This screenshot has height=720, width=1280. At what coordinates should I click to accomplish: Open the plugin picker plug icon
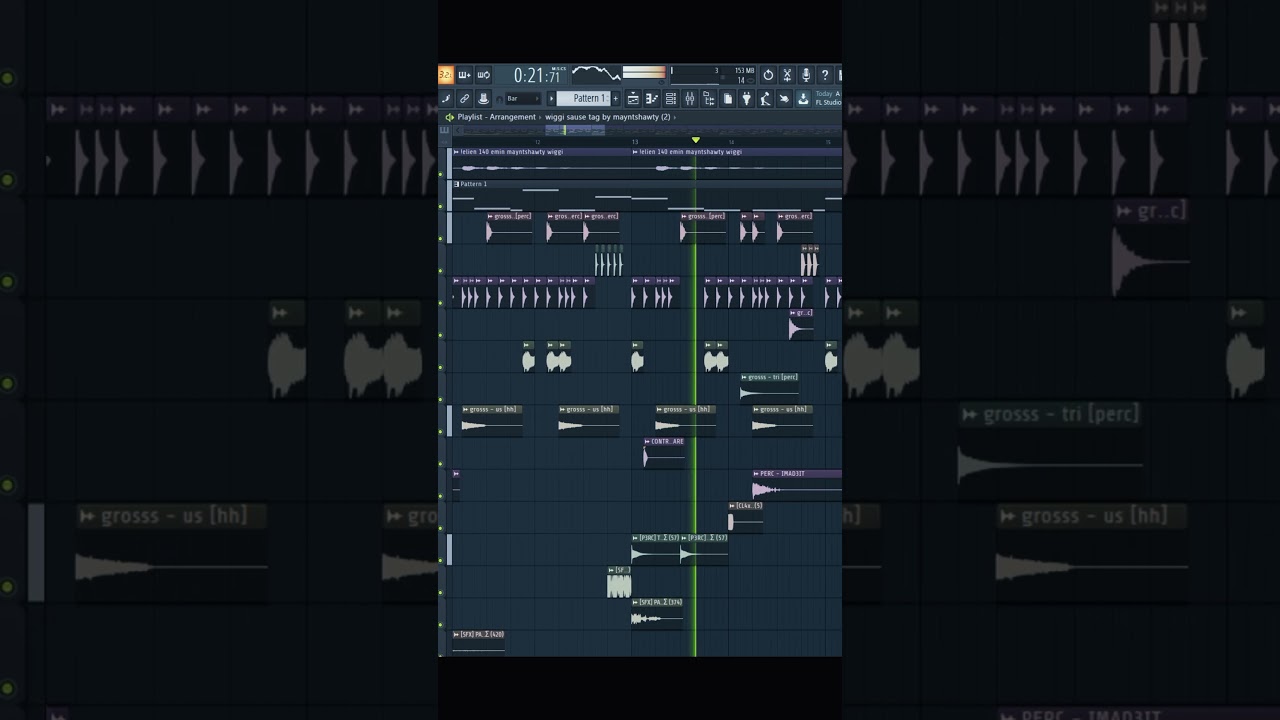coord(746,98)
